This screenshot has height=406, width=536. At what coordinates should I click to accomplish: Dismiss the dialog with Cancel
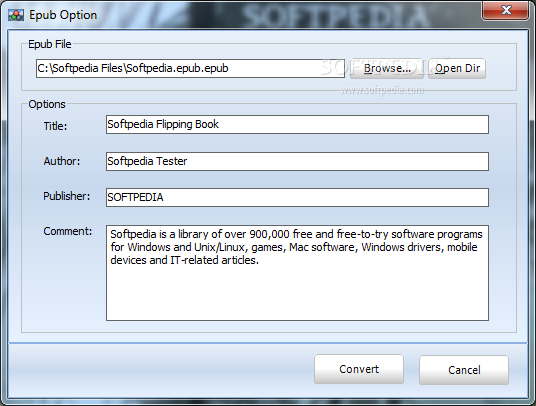tap(464, 370)
